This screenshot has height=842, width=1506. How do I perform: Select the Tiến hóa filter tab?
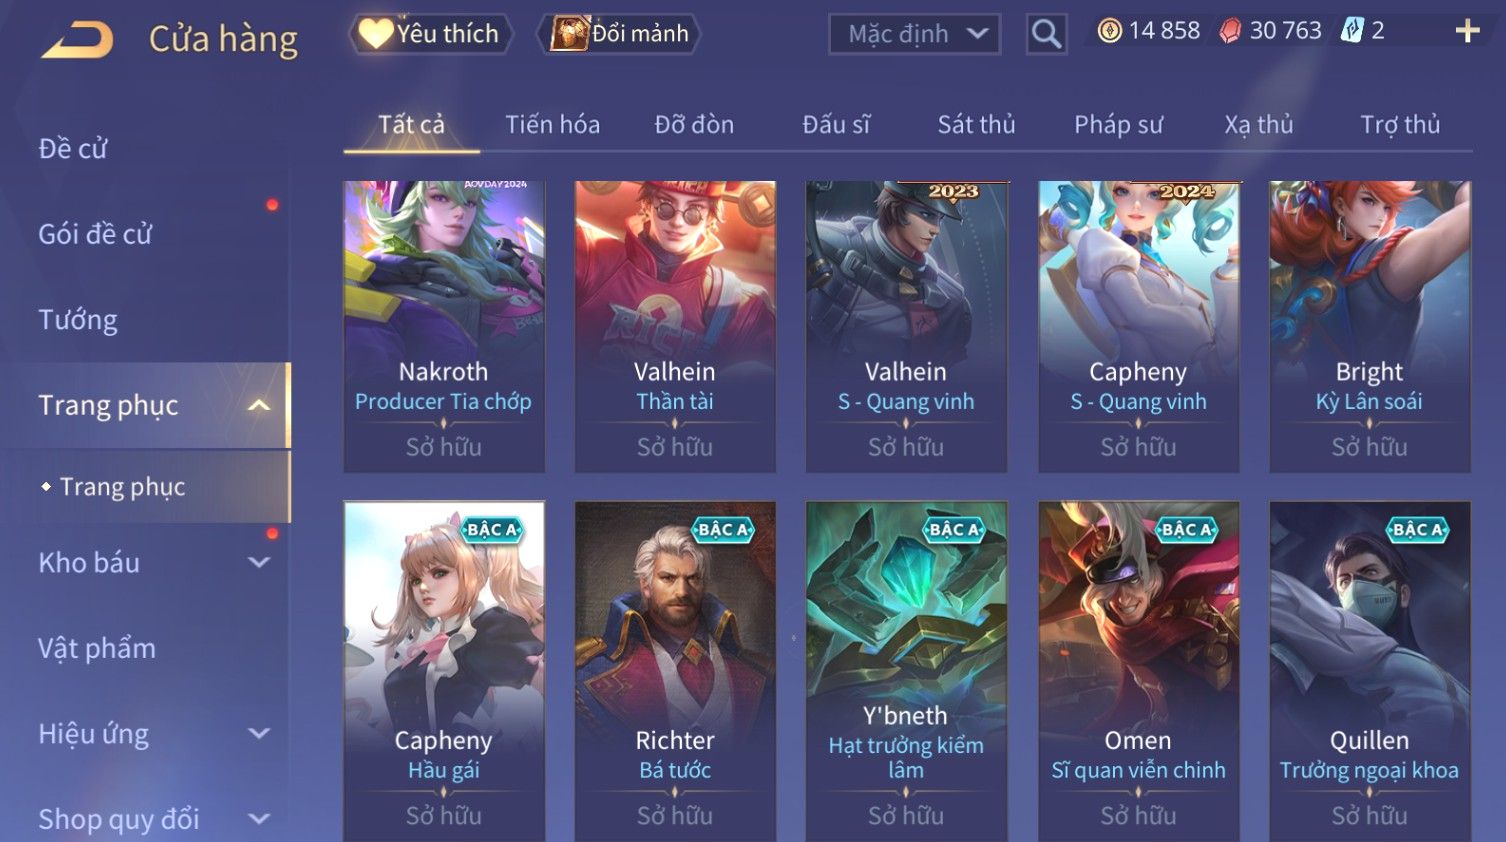pos(552,124)
